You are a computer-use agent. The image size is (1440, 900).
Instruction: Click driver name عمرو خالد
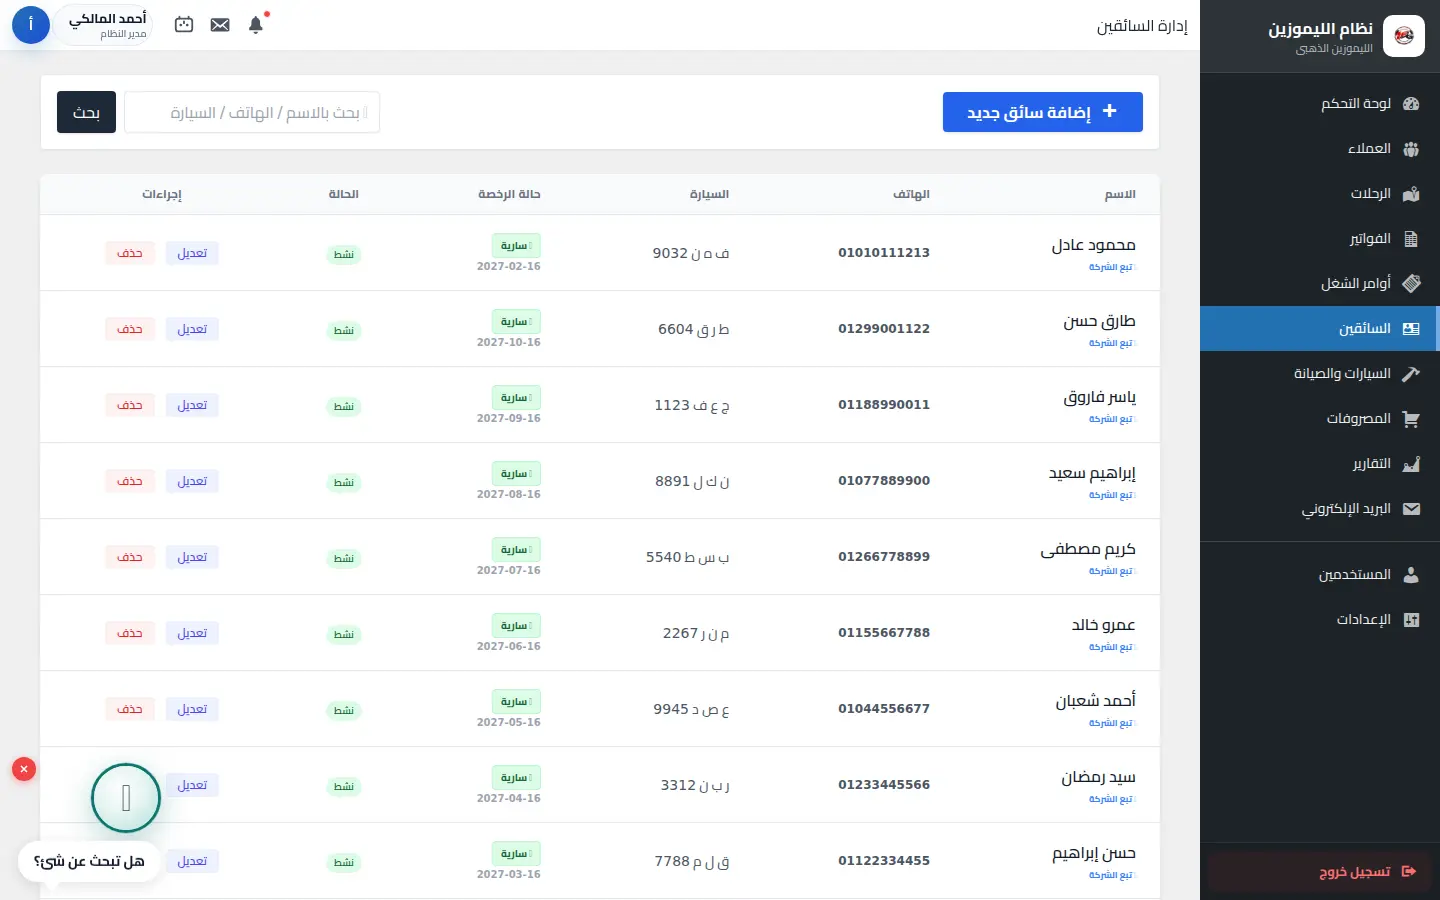point(1103,625)
